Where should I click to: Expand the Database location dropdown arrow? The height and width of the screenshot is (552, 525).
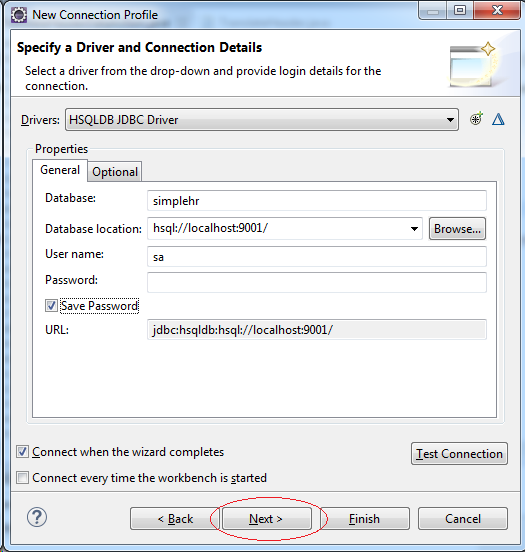pyautogui.click(x=414, y=229)
